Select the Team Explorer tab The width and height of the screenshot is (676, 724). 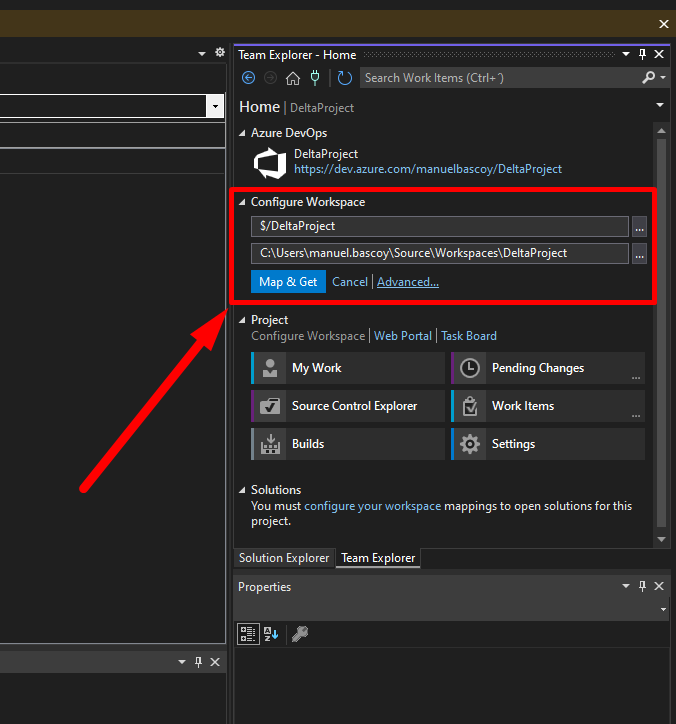pyautogui.click(x=377, y=558)
